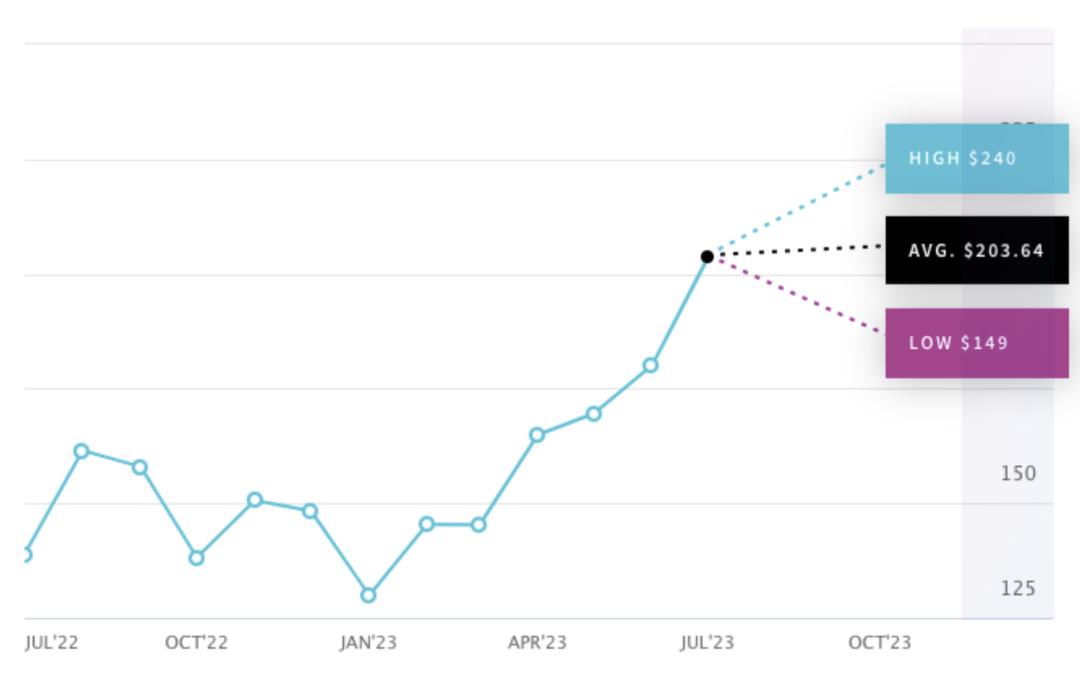
Task: Click the JAN'23 x-axis label
Action: pyautogui.click(x=368, y=643)
